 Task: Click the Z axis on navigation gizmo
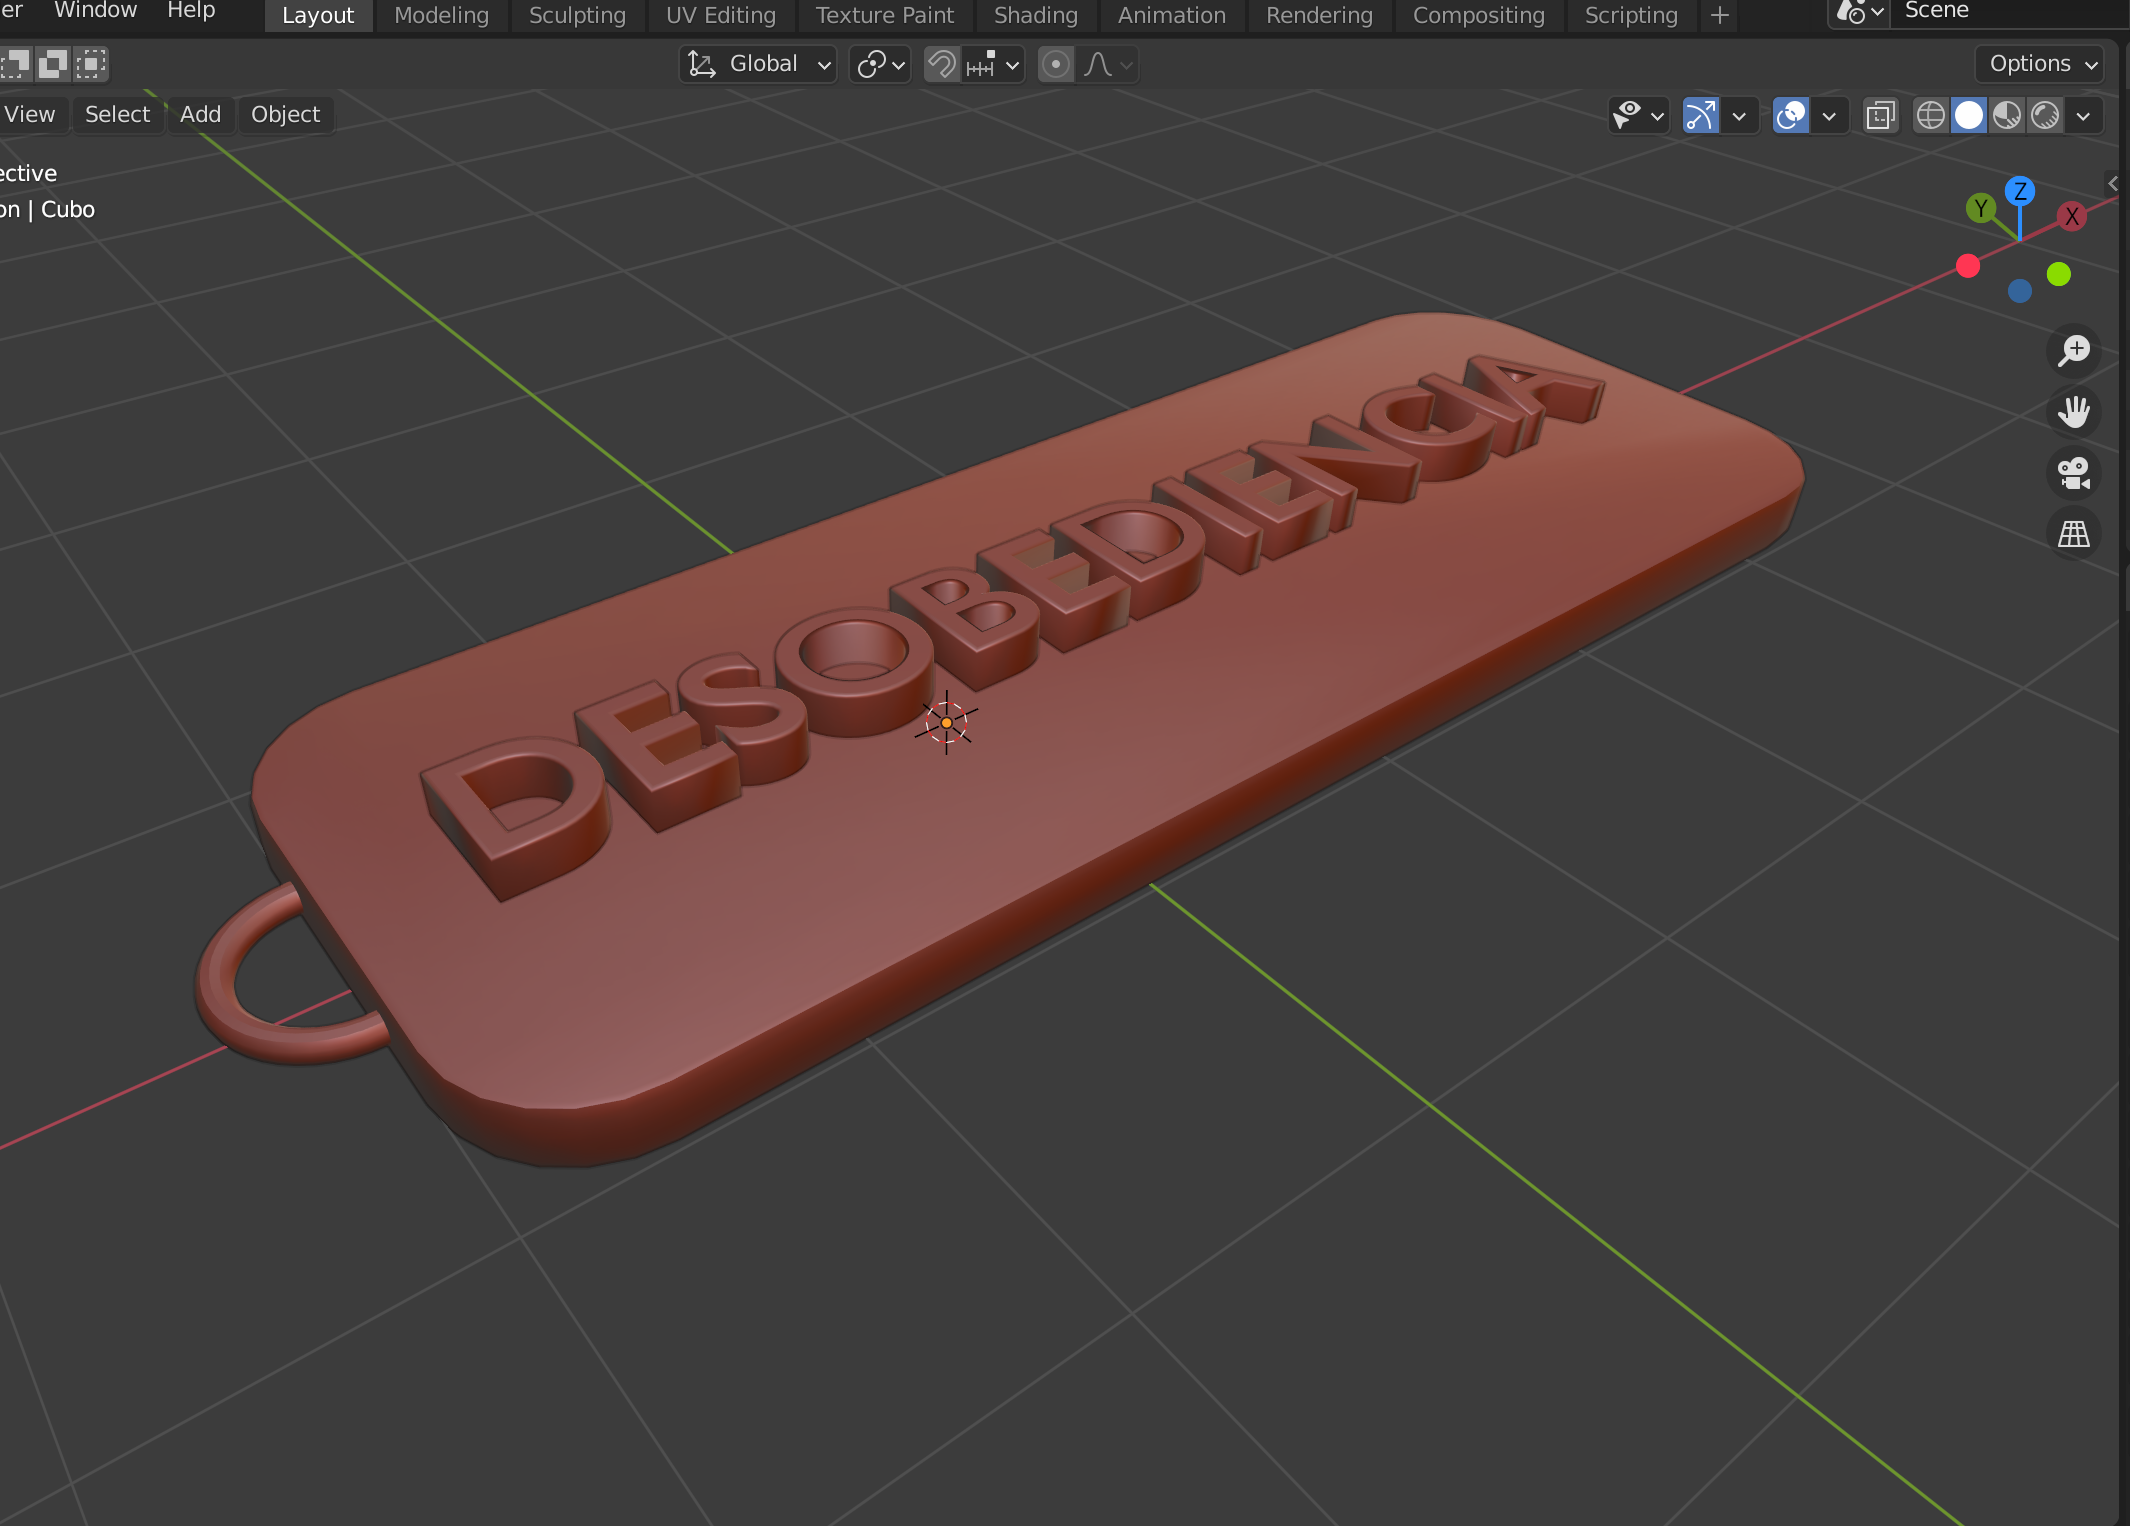[2020, 191]
